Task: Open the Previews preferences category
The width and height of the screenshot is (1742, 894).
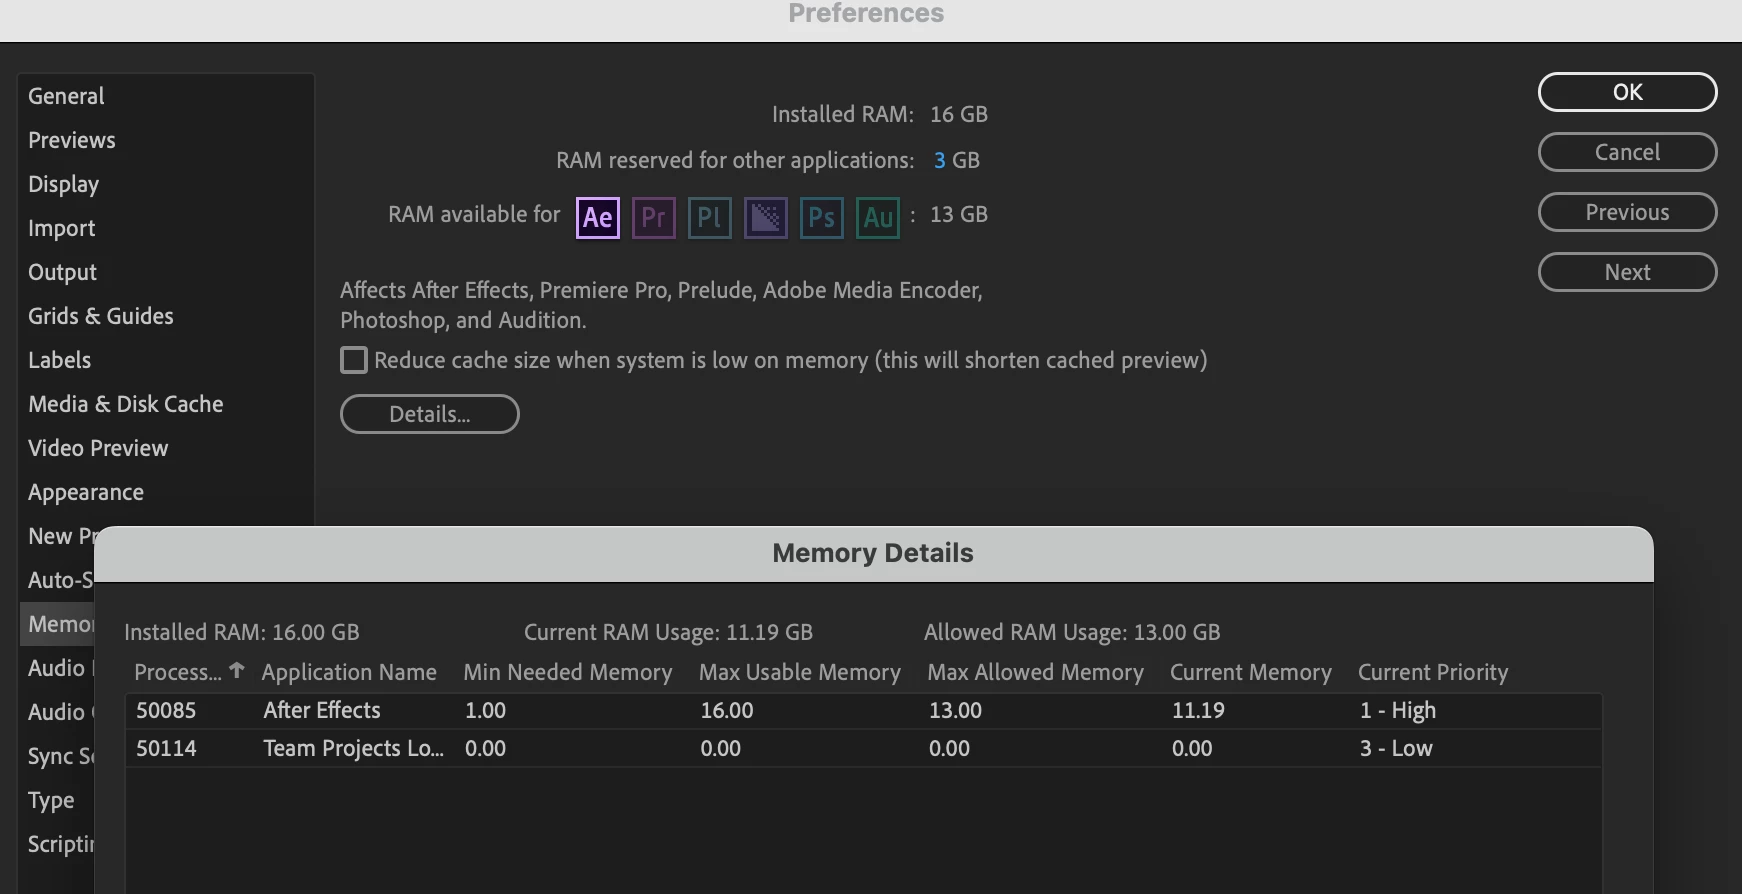Action: pyautogui.click(x=72, y=140)
